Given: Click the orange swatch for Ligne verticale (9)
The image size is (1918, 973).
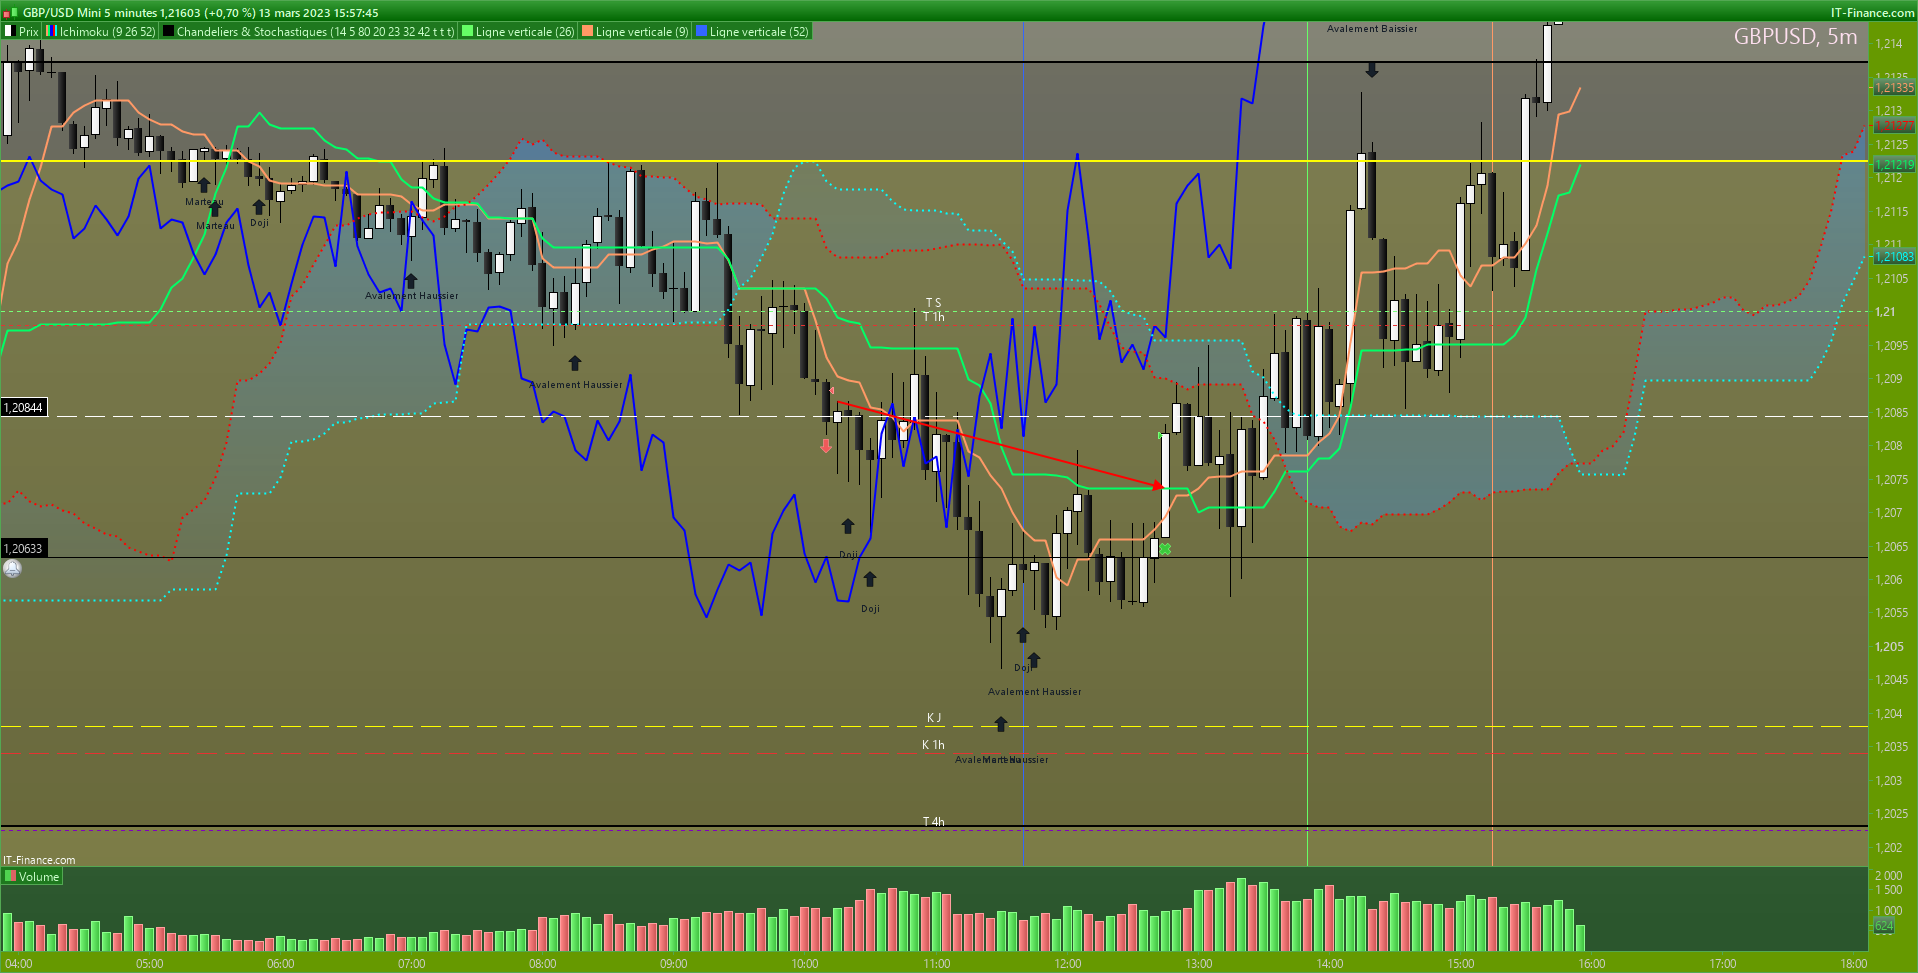Looking at the screenshot, I should [587, 32].
